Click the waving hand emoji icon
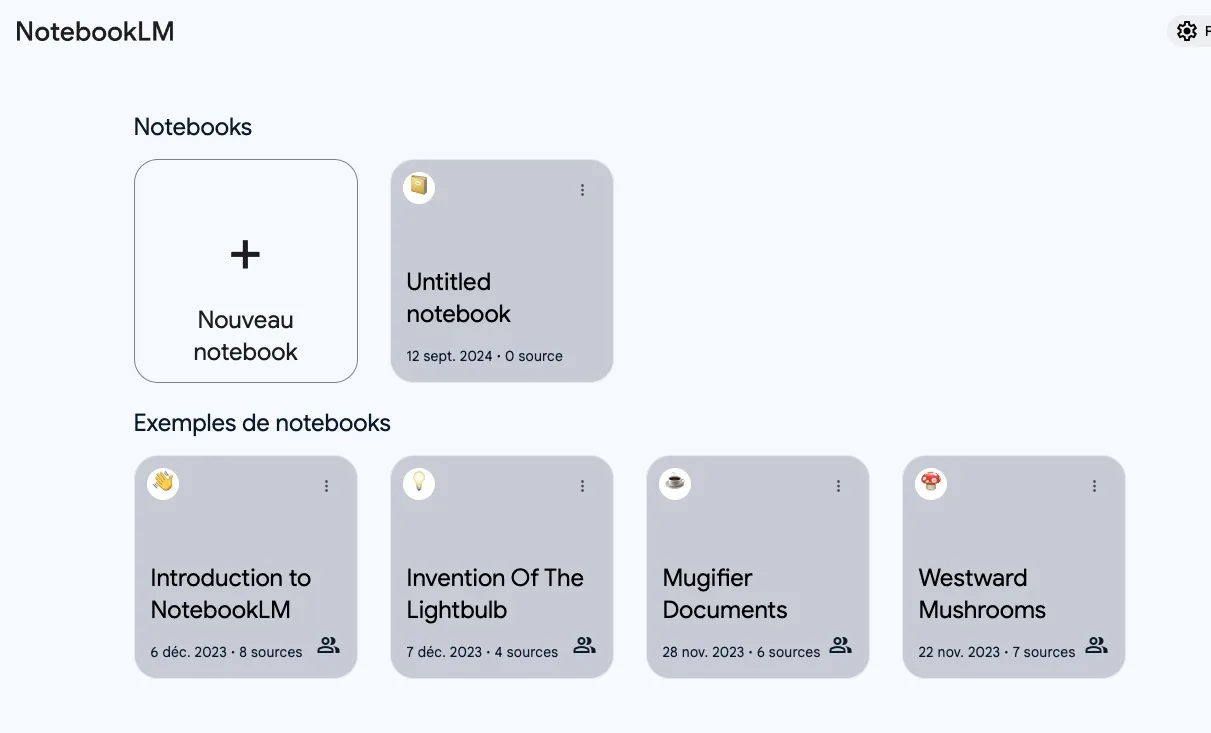 coord(163,484)
